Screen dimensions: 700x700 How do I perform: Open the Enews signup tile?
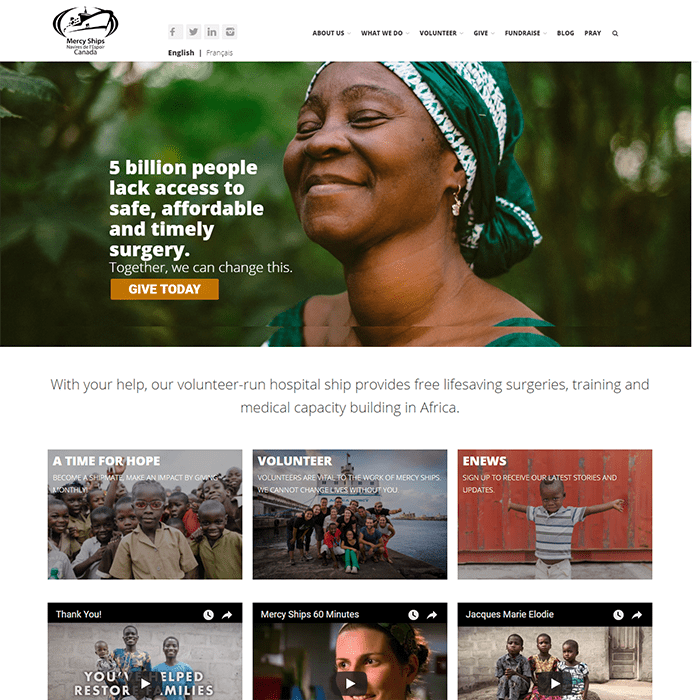pyautogui.click(x=555, y=514)
